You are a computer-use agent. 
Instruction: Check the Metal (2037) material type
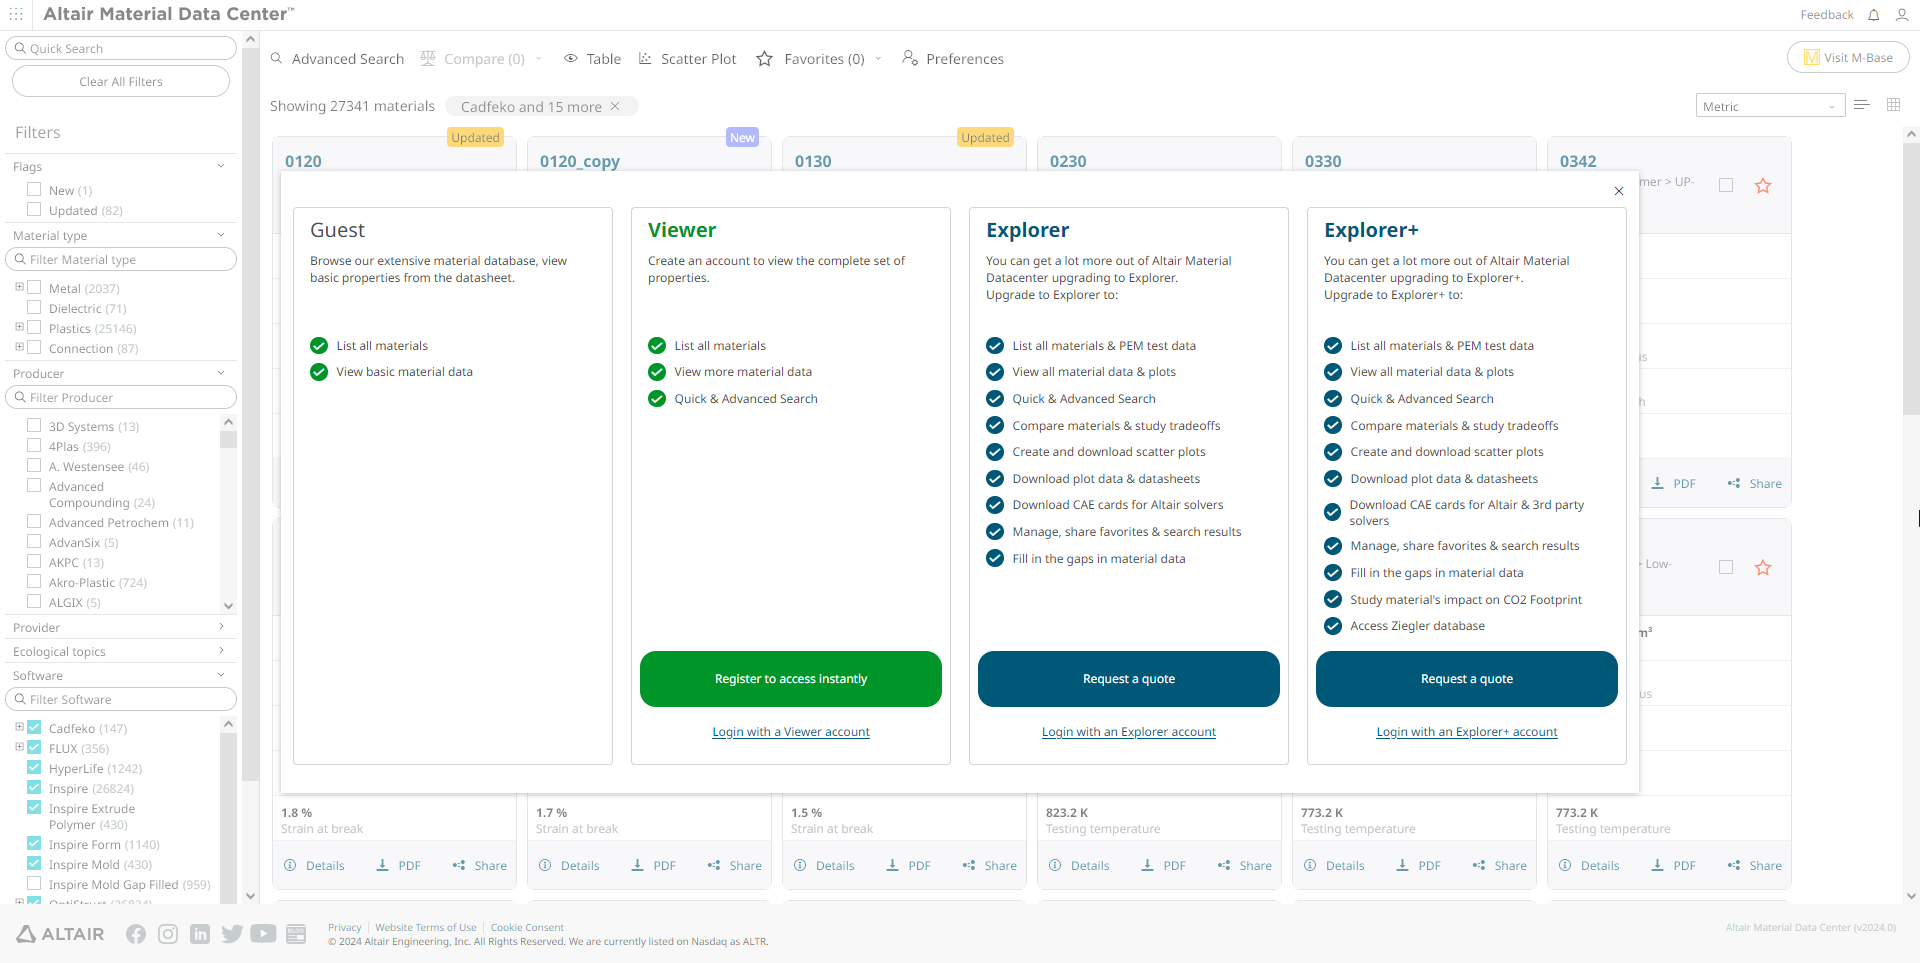click(34, 288)
